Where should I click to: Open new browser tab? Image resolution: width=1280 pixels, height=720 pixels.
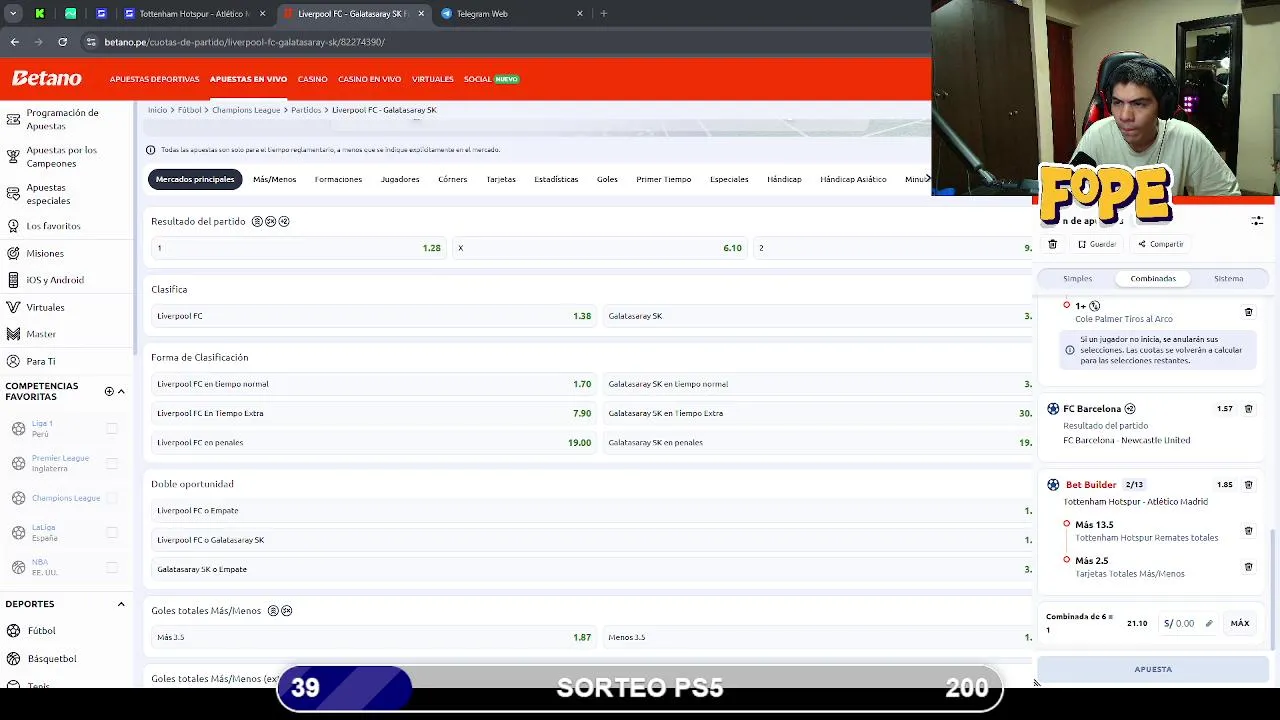tap(603, 14)
